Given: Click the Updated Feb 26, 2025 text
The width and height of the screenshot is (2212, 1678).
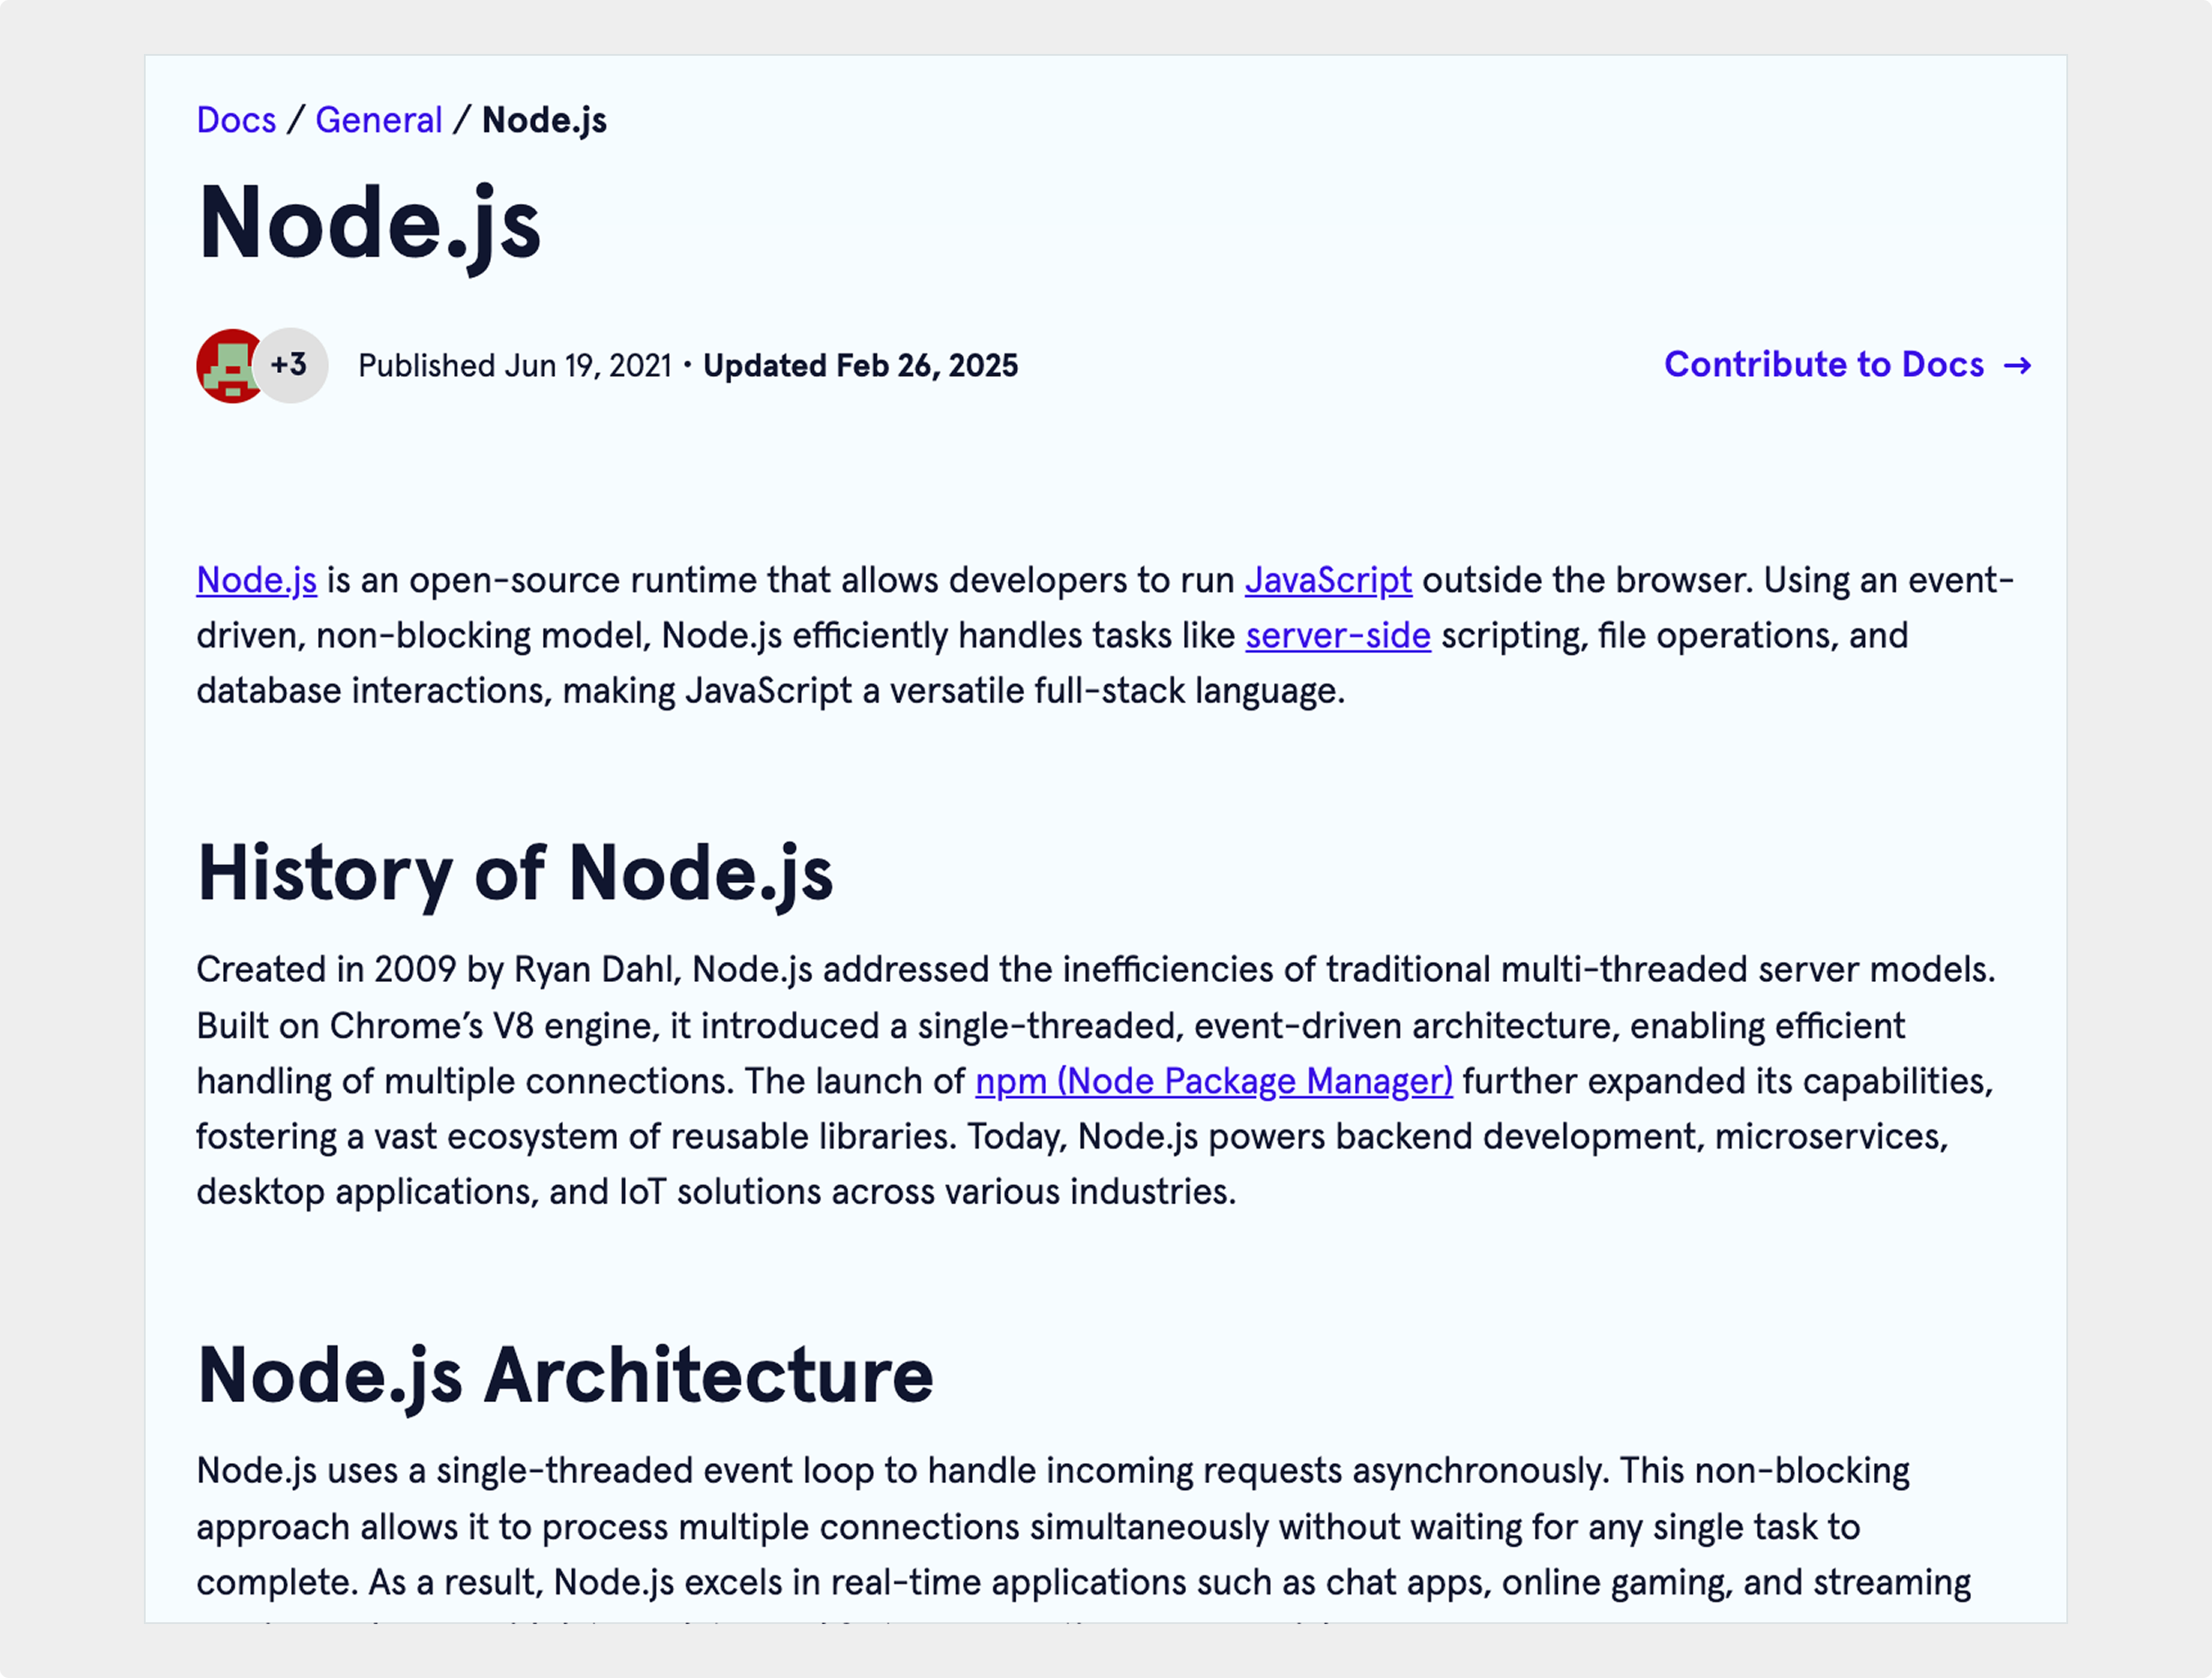Looking at the screenshot, I should click(860, 366).
